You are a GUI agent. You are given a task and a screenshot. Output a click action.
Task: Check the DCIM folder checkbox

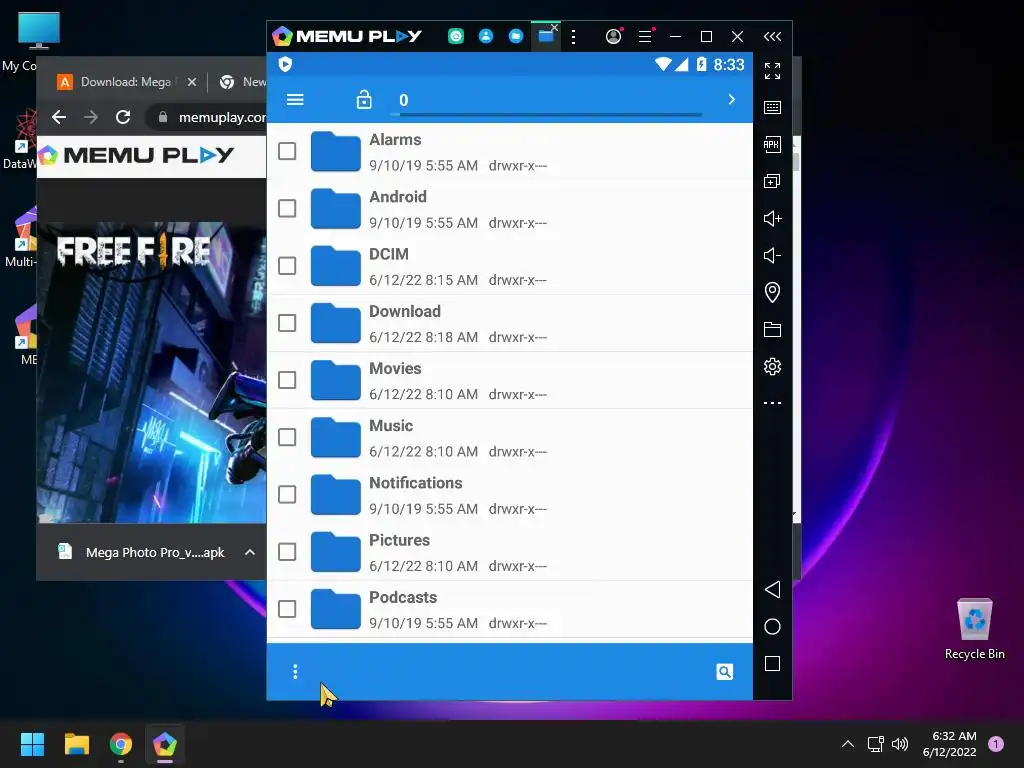coord(287,266)
